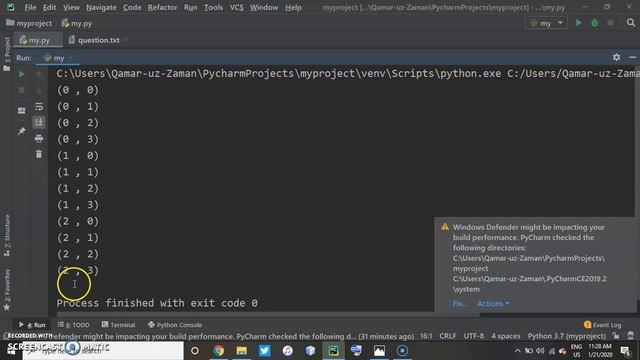Click the print output icon
Viewport: 640px width, 360px height.
pyautogui.click(x=39, y=139)
